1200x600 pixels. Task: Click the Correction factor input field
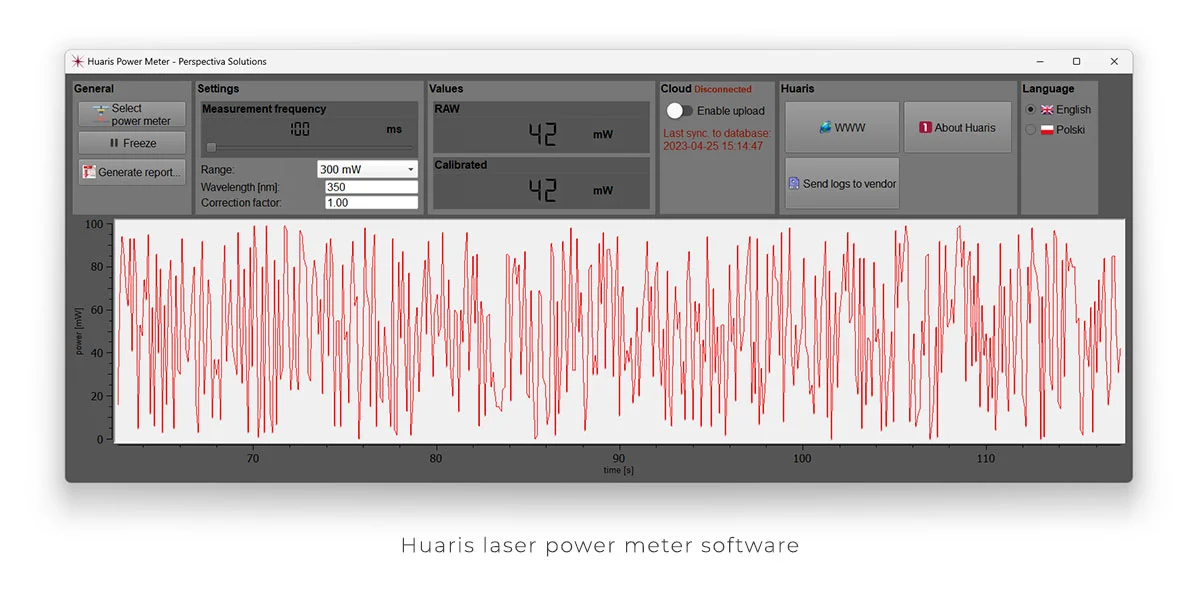pos(371,203)
